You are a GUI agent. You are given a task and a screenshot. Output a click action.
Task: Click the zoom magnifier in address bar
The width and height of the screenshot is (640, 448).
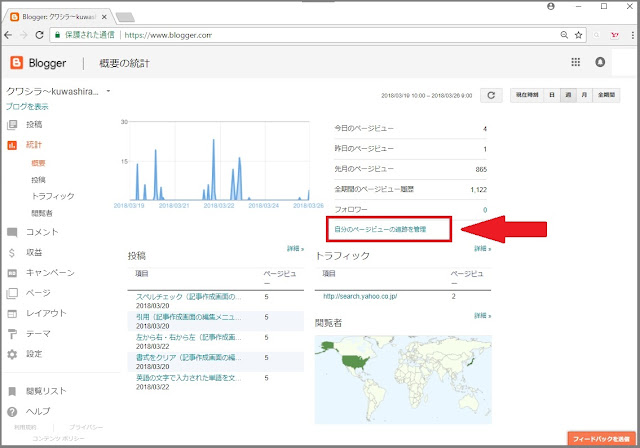click(564, 35)
